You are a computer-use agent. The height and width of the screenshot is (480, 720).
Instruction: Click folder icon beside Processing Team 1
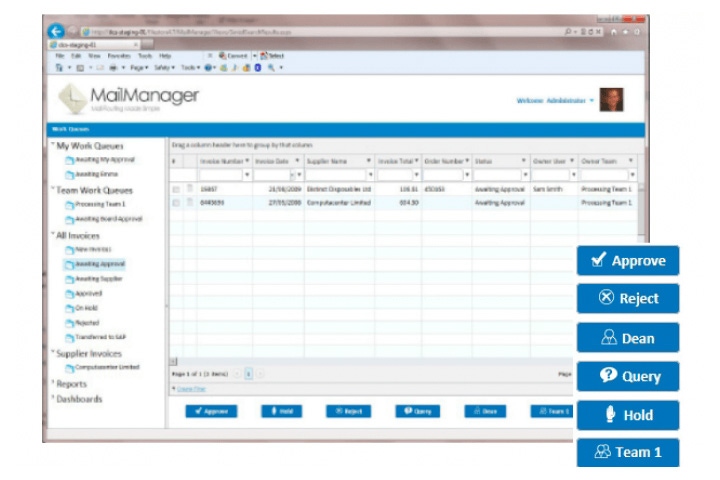pyautogui.click(x=69, y=205)
